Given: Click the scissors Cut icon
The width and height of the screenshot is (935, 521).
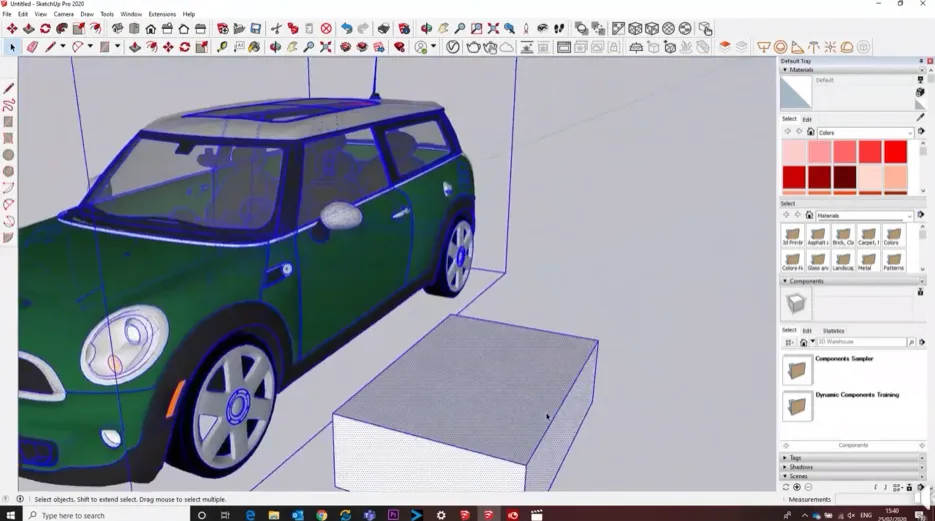Looking at the screenshot, I should tap(276, 29).
